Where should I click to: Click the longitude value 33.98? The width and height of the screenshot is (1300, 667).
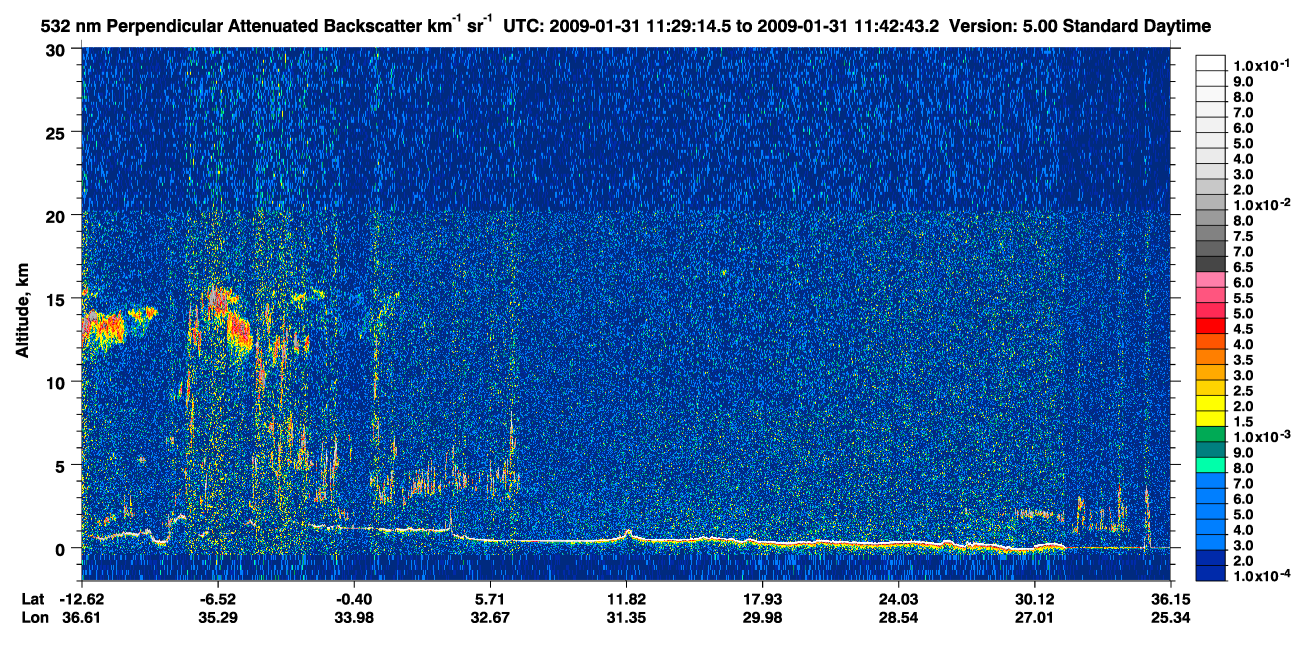click(354, 618)
